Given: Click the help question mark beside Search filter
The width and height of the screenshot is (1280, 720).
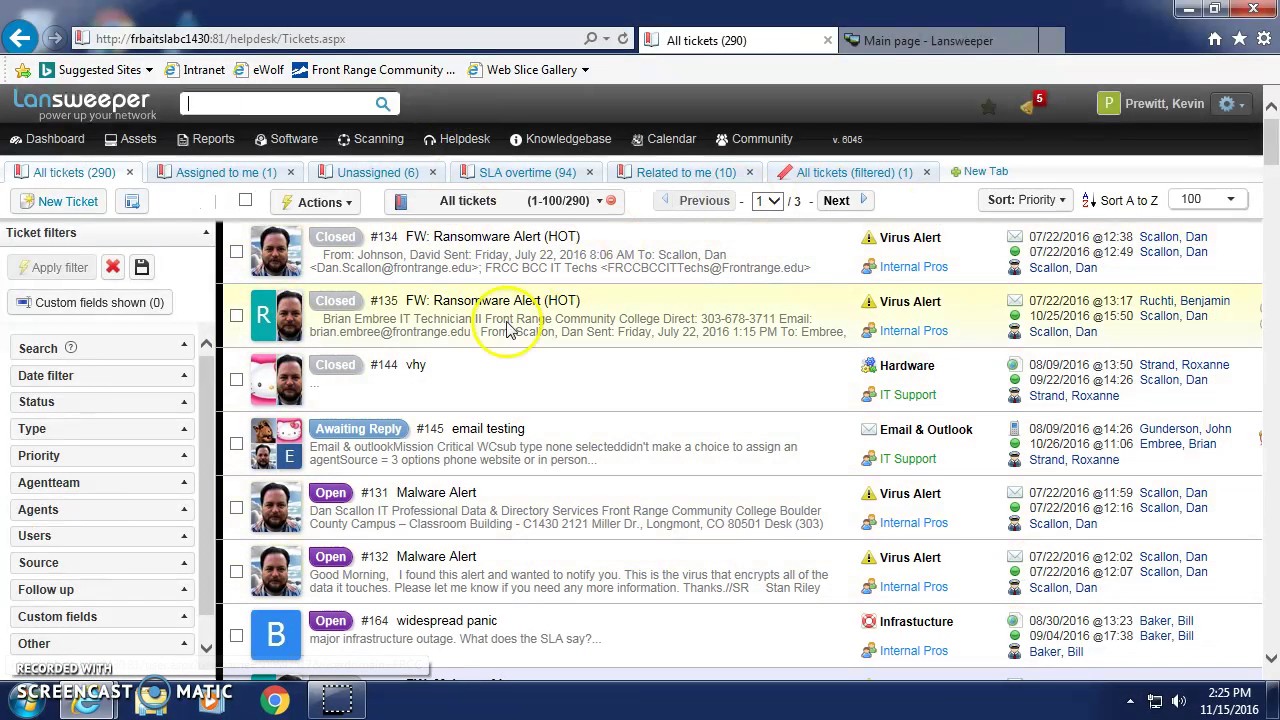Looking at the screenshot, I should click(x=71, y=348).
